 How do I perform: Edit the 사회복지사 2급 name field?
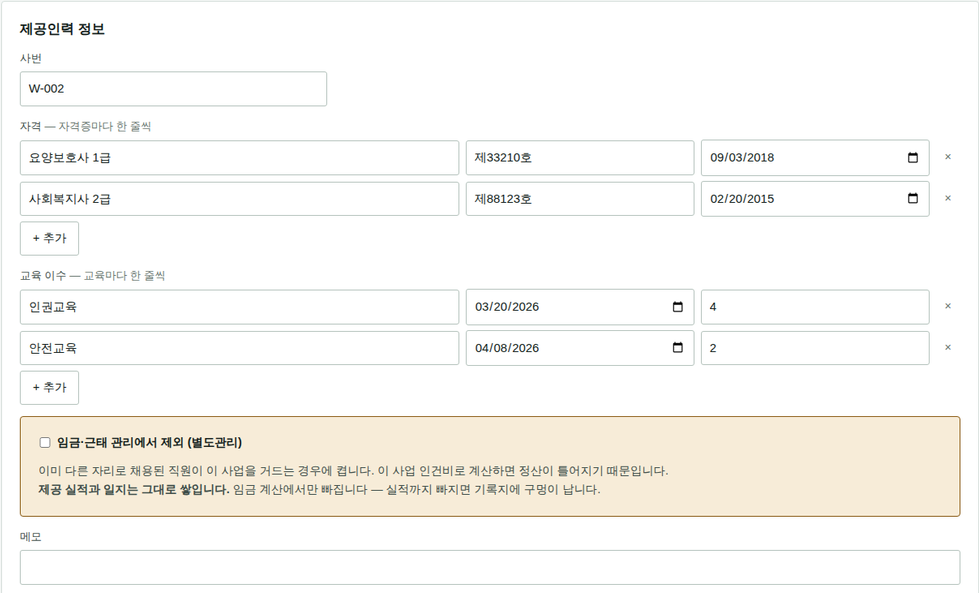click(x=239, y=198)
